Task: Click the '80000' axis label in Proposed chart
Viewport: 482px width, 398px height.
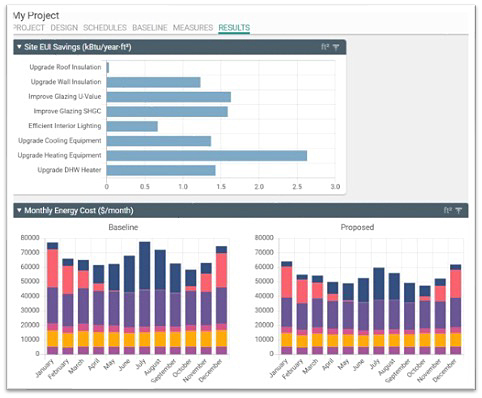Action: [264, 238]
